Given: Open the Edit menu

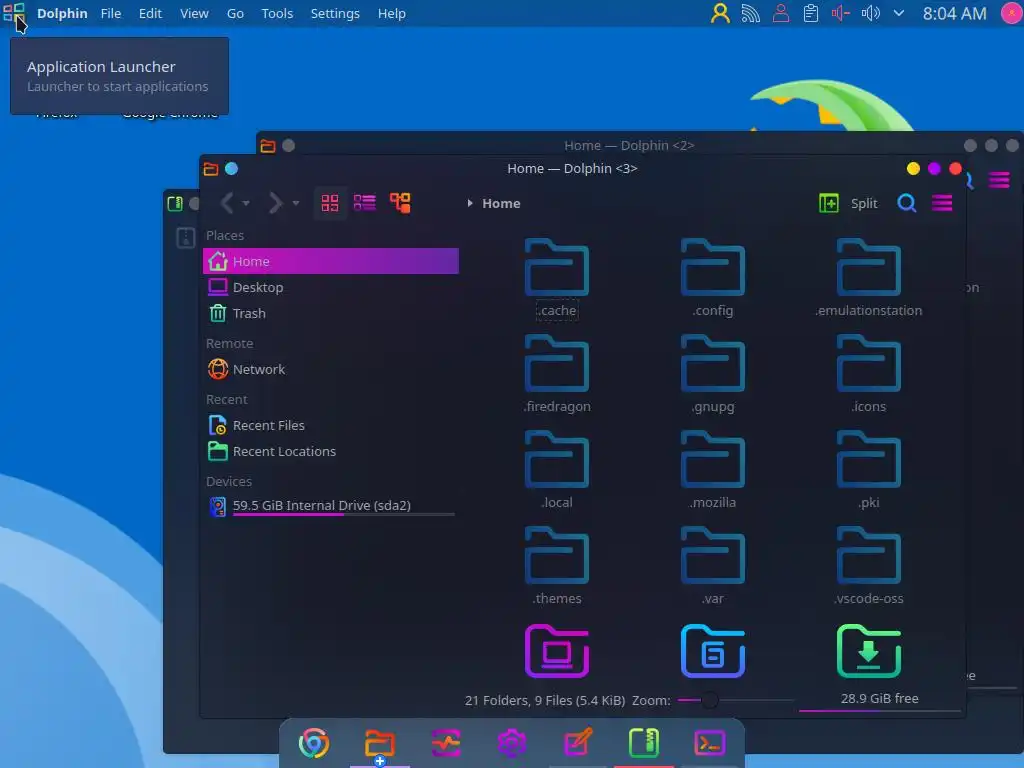Looking at the screenshot, I should [150, 13].
